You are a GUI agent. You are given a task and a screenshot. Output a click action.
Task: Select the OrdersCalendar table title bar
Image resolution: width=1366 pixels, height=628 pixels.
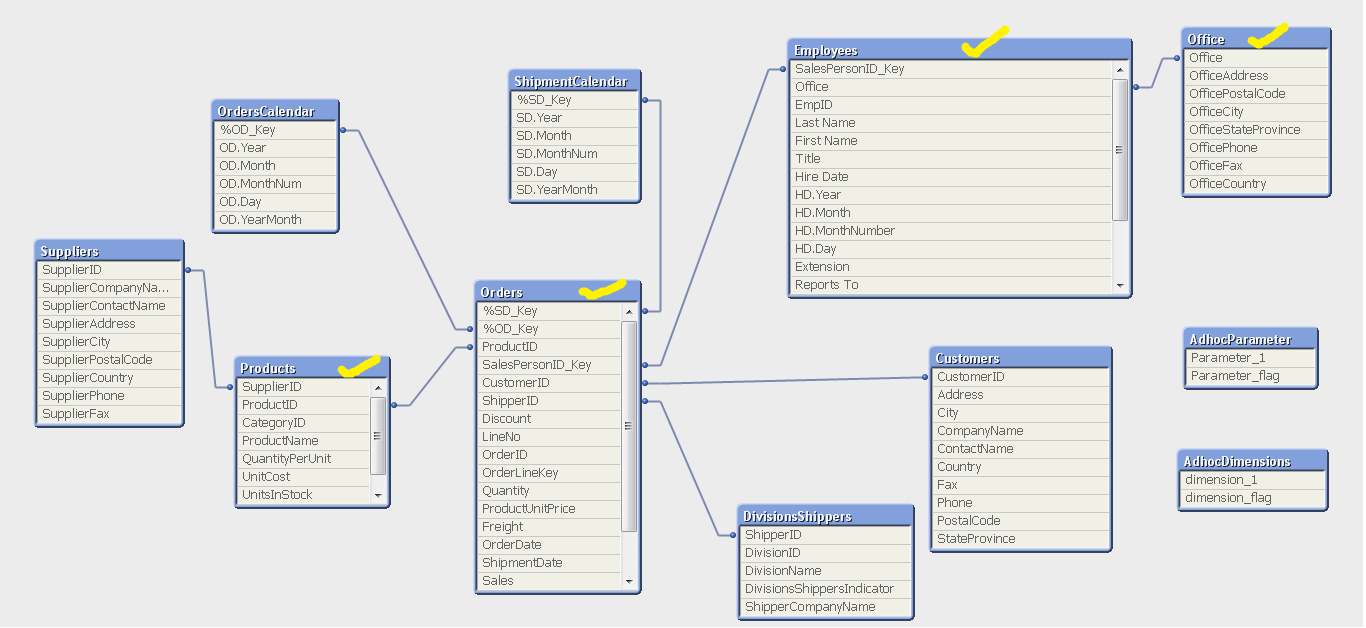click(277, 110)
